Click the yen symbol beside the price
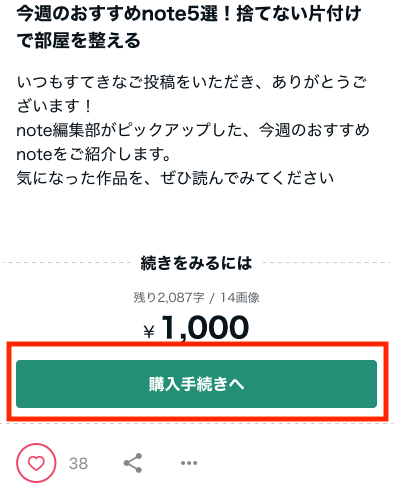The height and width of the screenshot is (498, 393). click(x=149, y=332)
